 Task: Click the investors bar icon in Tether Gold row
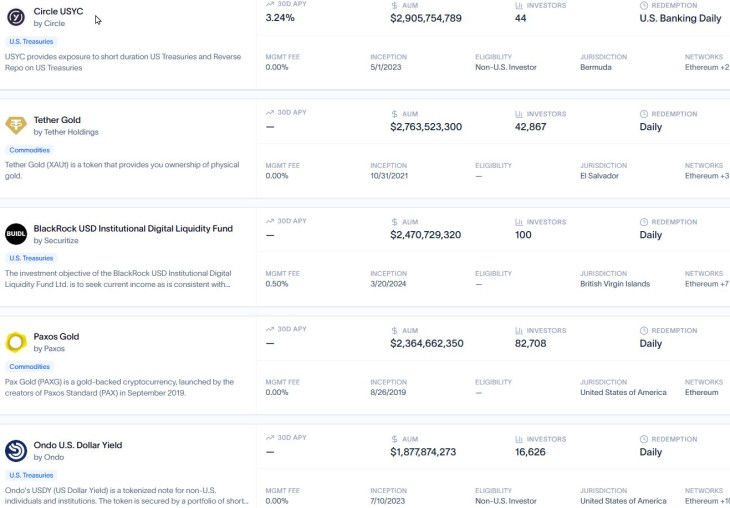(x=519, y=114)
